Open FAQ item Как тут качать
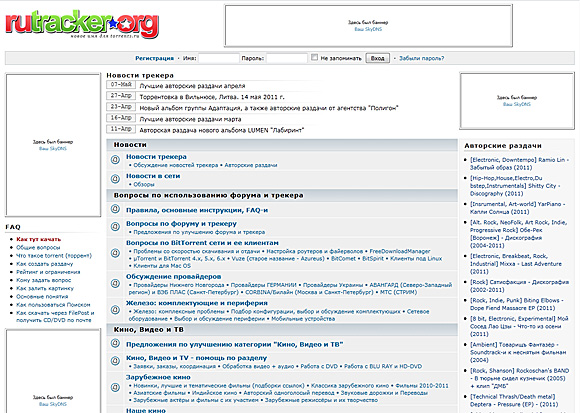 (38, 239)
